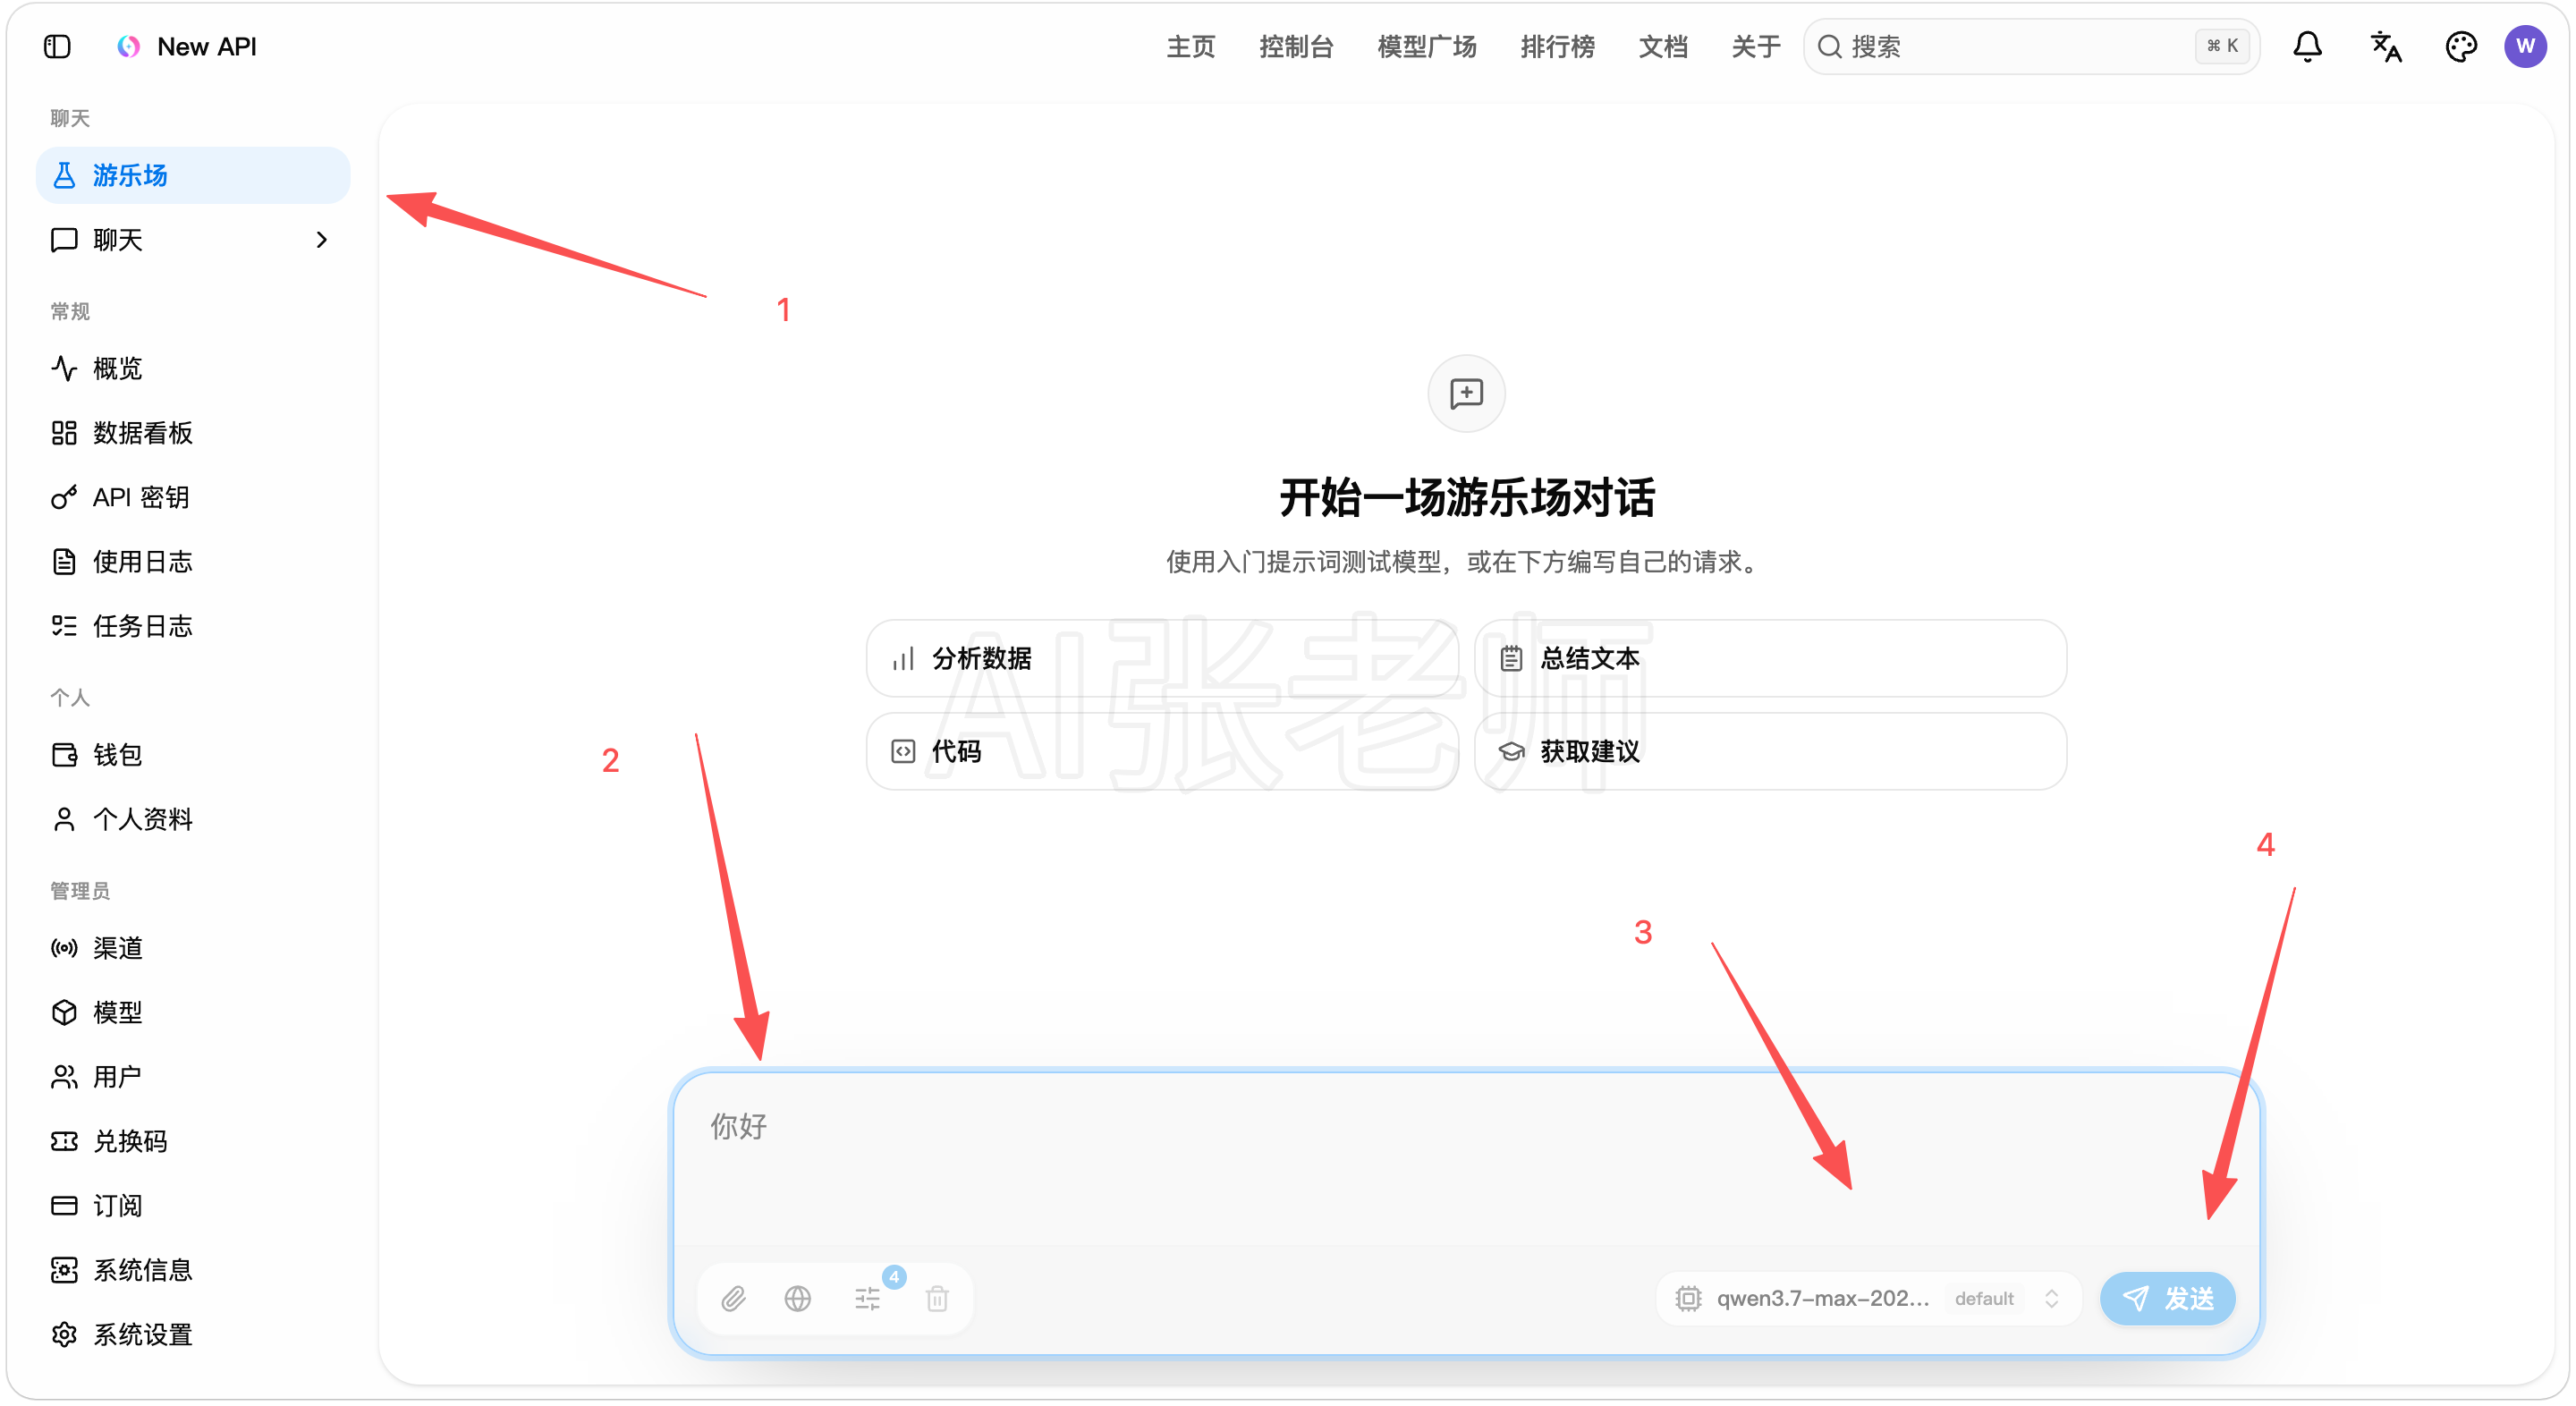Open 系统设置 settings page
This screenshot has height=1406, width=2576.
[x=193, y=1335]
